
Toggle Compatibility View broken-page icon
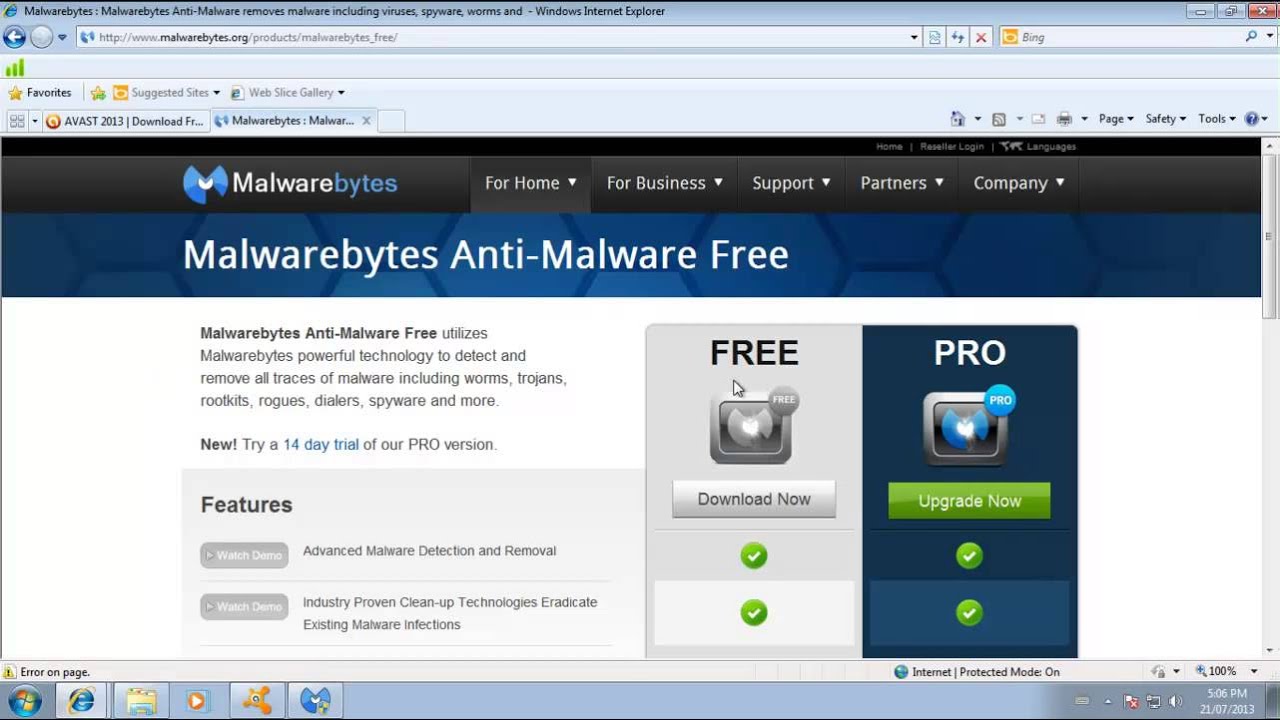point(935,37)
